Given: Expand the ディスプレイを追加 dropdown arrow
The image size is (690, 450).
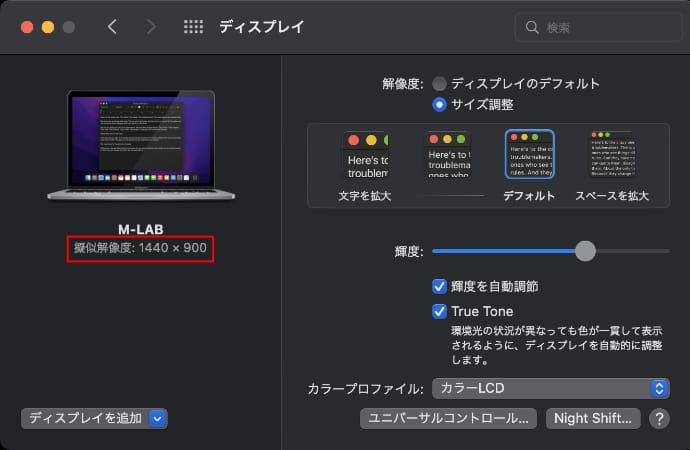Looking at the screenshot, I should point(157,418).
